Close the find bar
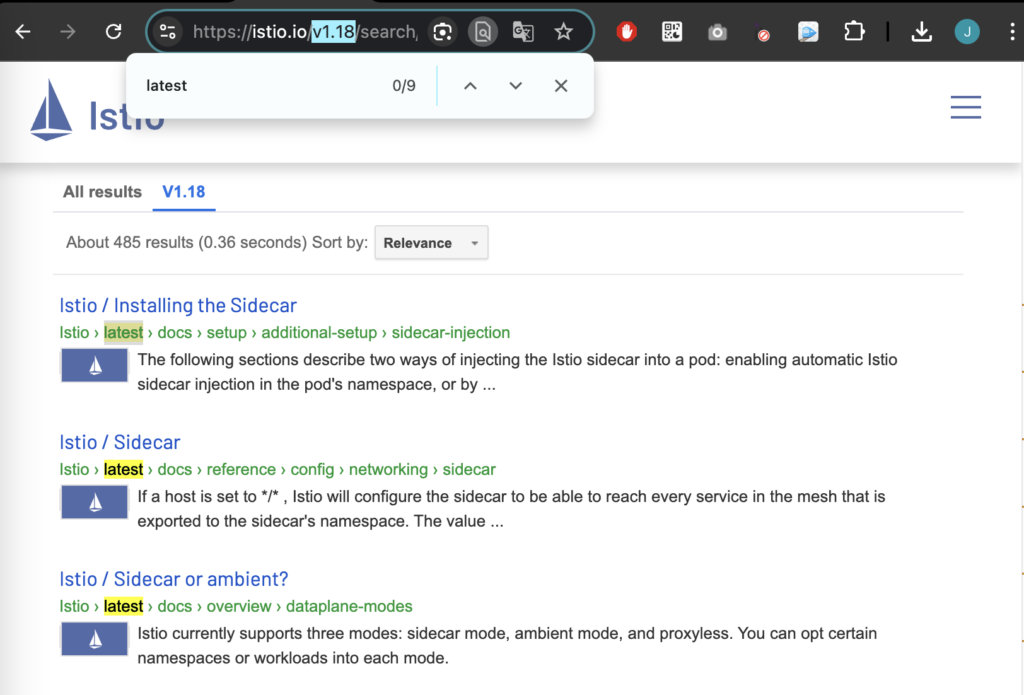1024x695 pixels. [561, 86]
